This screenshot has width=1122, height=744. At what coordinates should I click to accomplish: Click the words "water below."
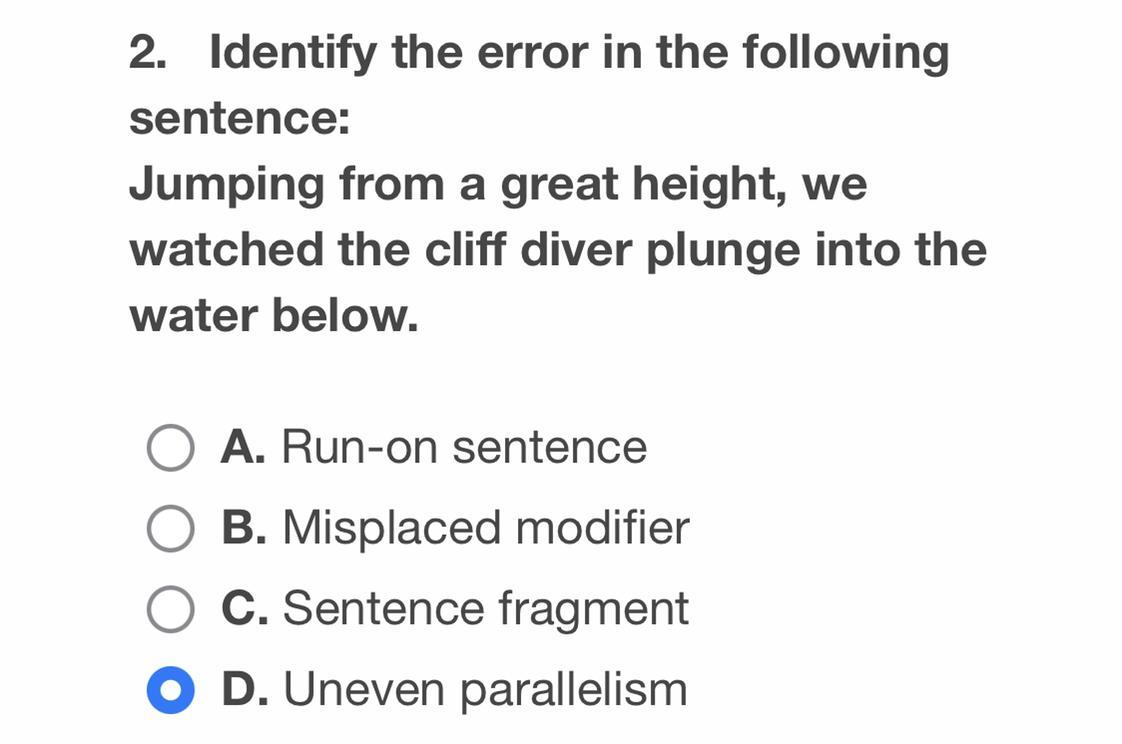[273, 316]
